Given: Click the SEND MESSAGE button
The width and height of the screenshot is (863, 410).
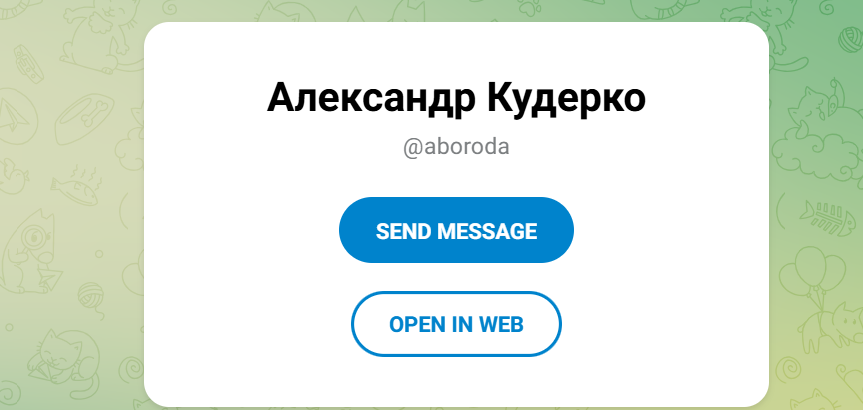Looking at the screenshot, I should (x=456, y=230).
